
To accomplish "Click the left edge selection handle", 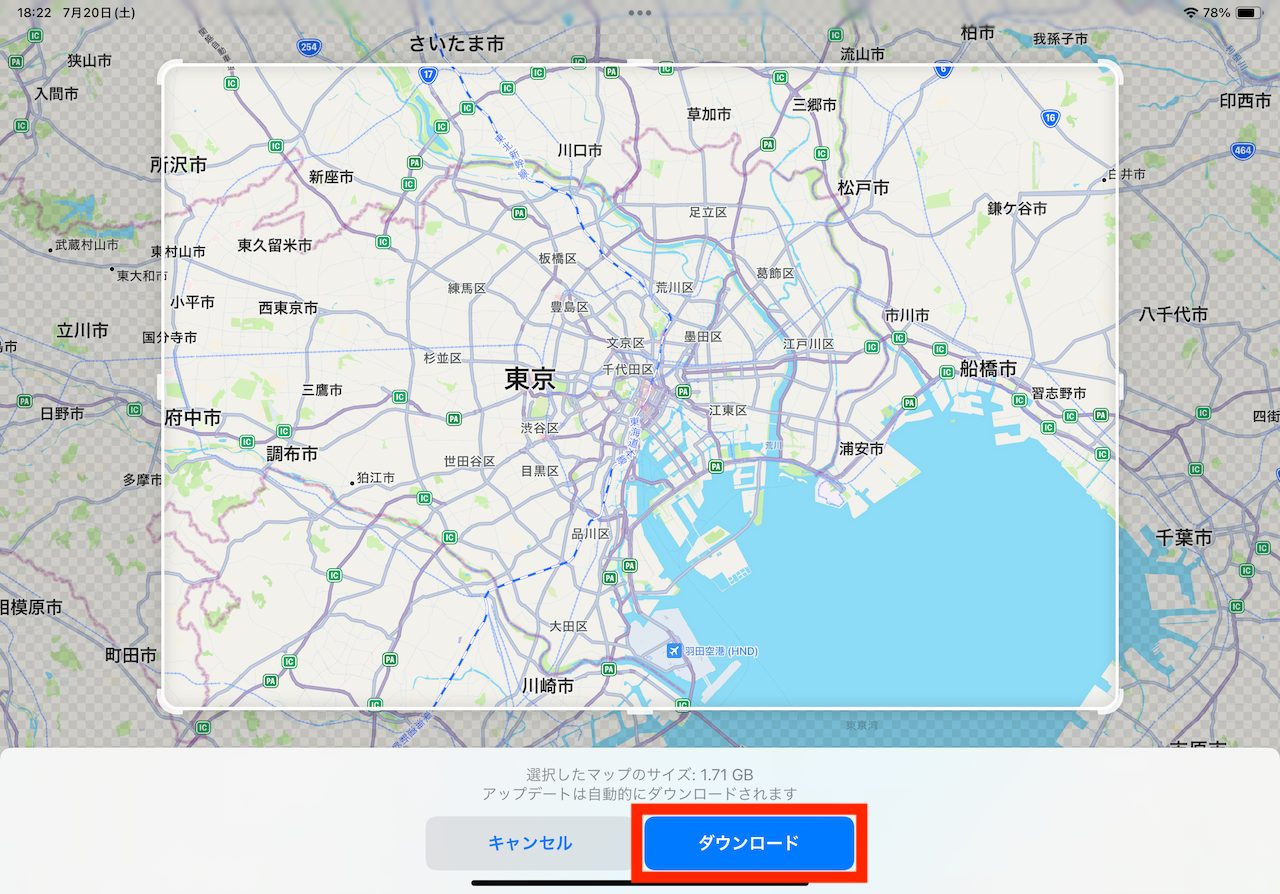I will (161, 386).
